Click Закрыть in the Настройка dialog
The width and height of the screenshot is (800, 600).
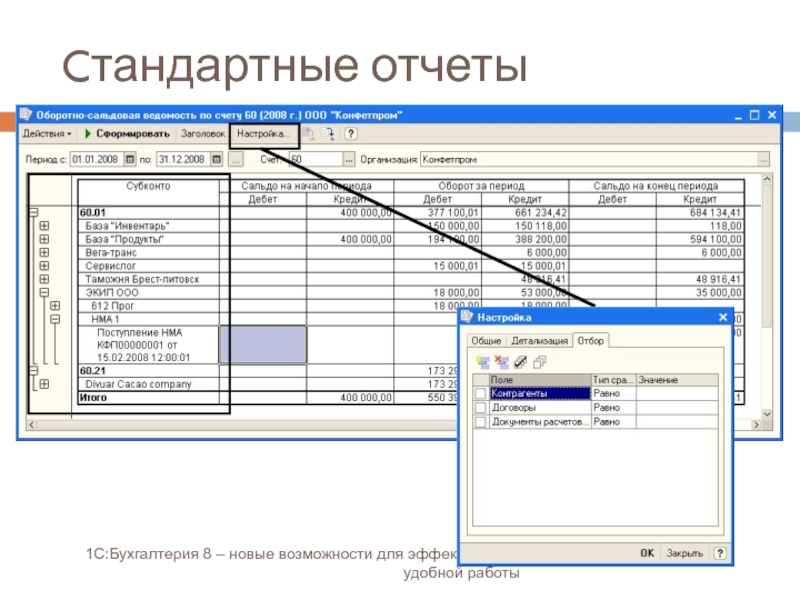(x=685, y=553)
